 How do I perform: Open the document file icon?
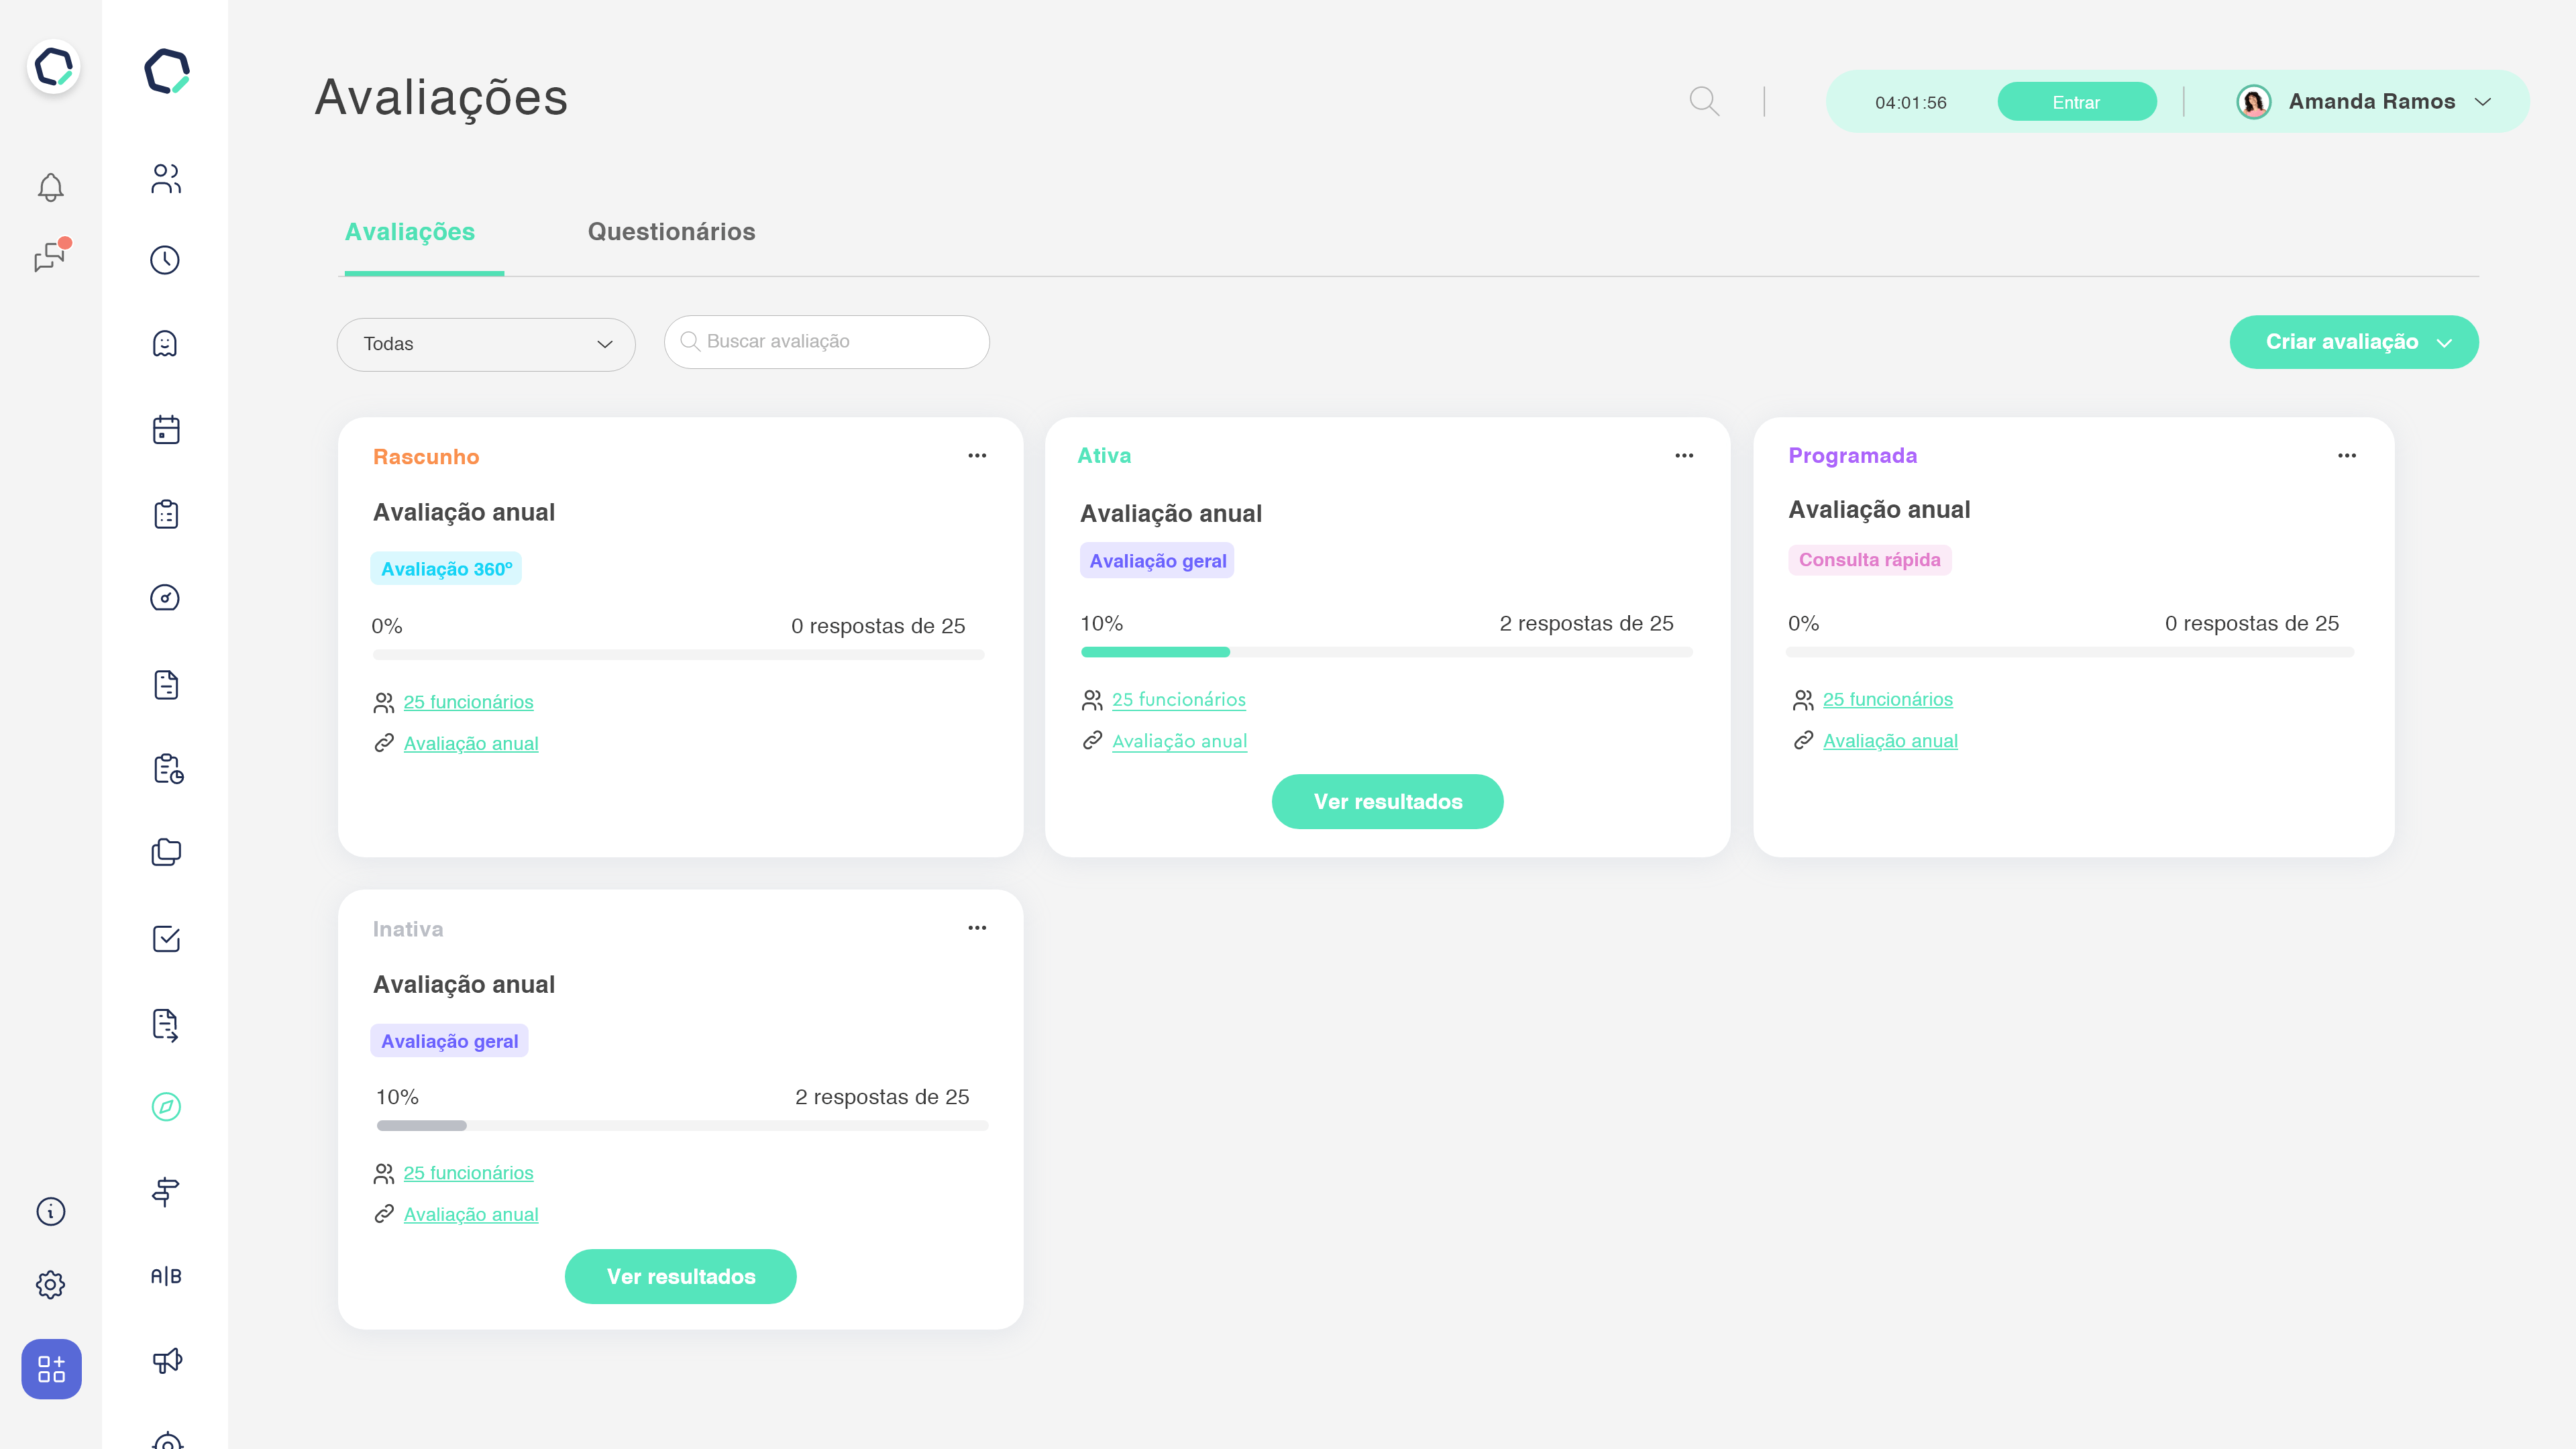(166, 685)
